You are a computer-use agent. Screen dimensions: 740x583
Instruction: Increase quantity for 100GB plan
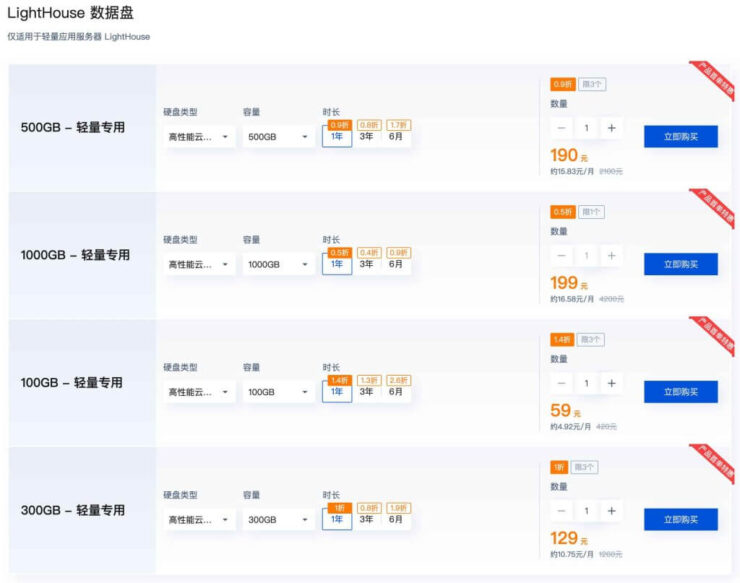[612, 383]
